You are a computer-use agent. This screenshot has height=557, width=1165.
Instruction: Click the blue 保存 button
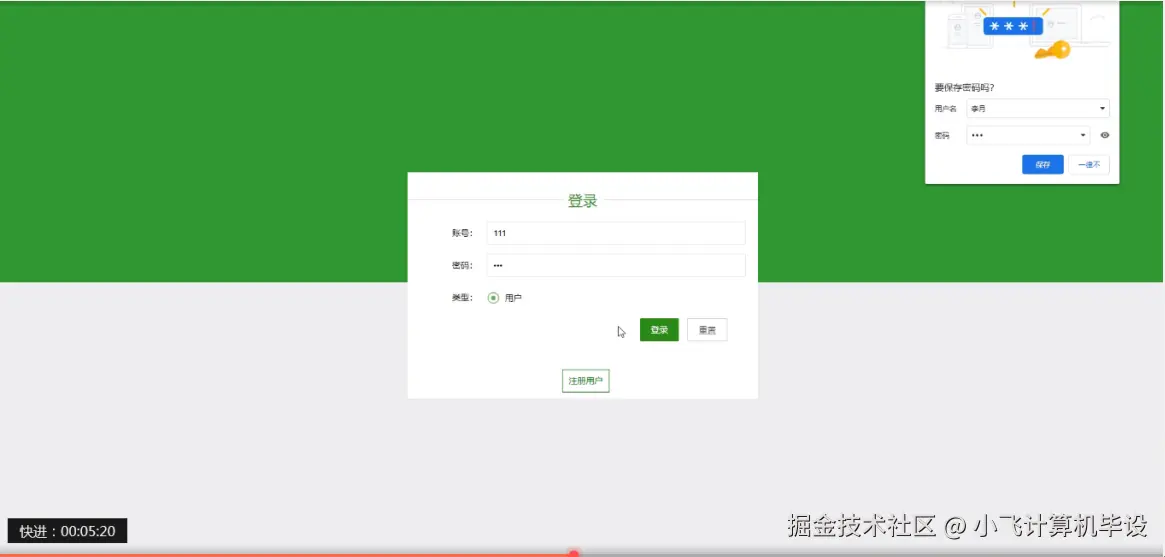tap(1042, 165)
